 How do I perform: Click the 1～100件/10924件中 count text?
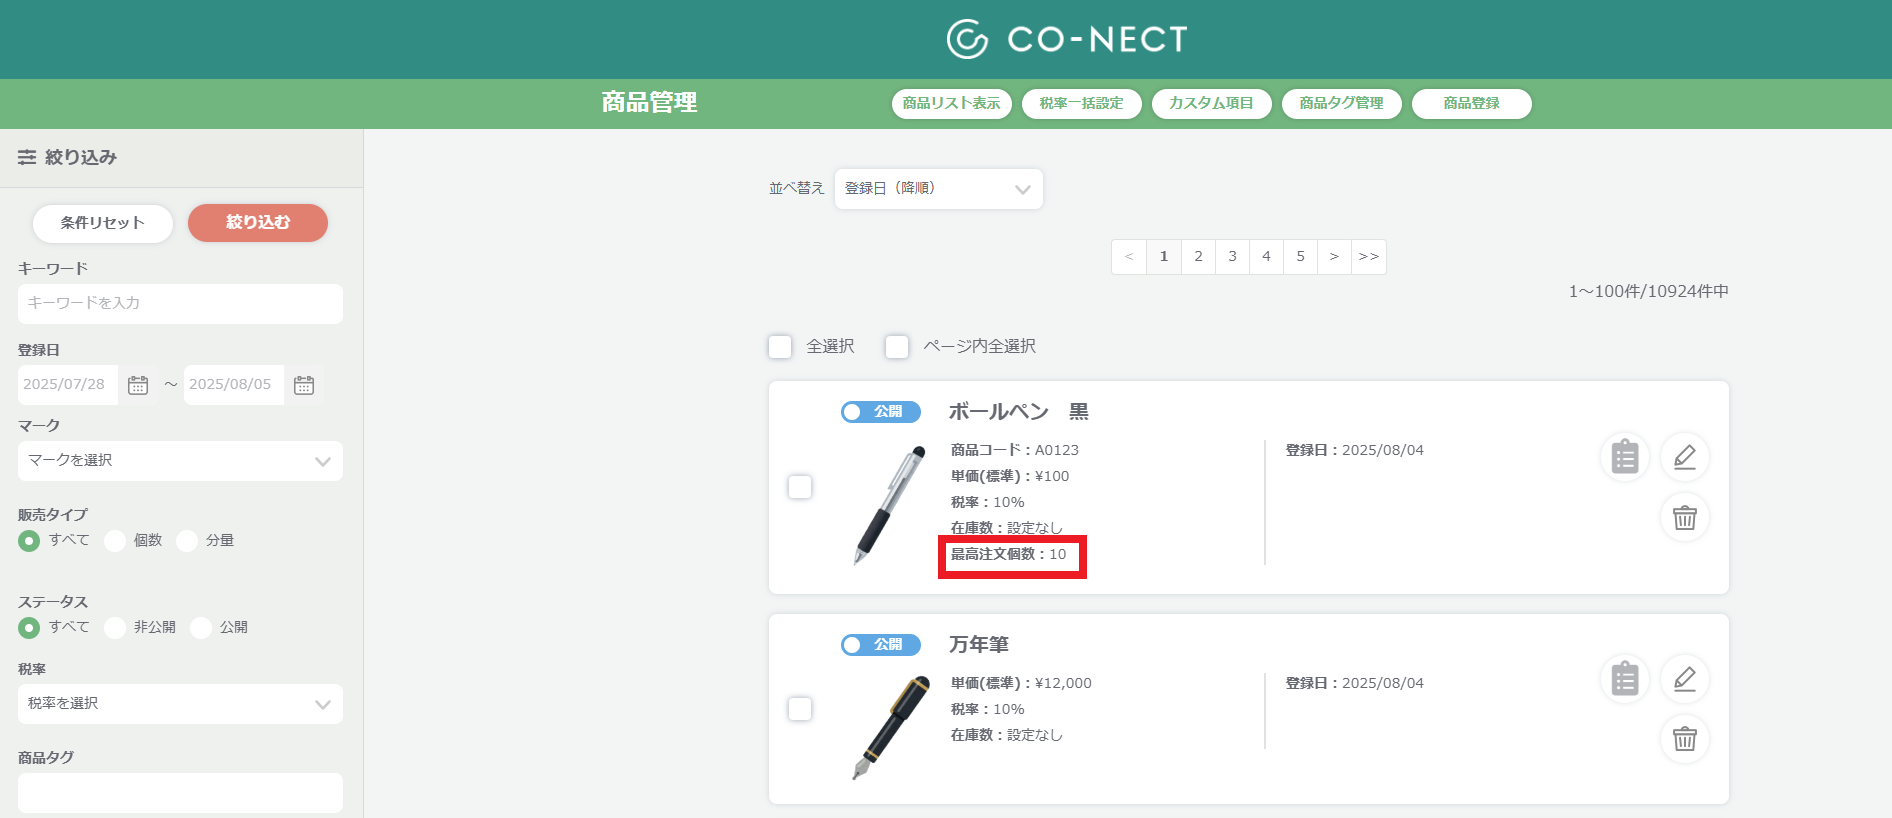pos(1648,292)
